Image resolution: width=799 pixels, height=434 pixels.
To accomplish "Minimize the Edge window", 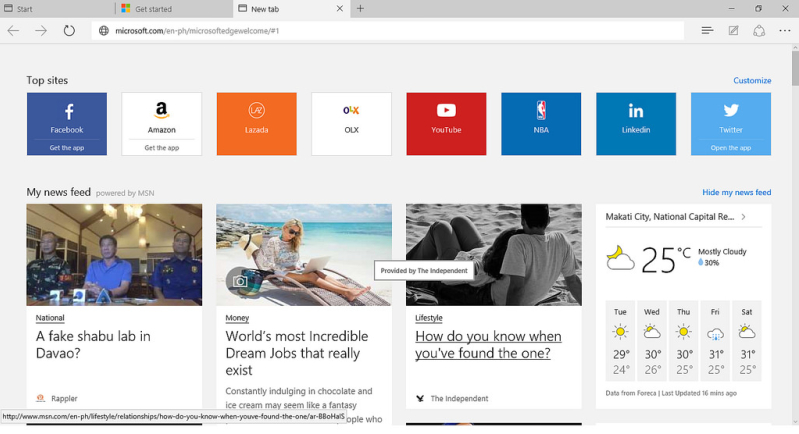I will click(732, 9).
